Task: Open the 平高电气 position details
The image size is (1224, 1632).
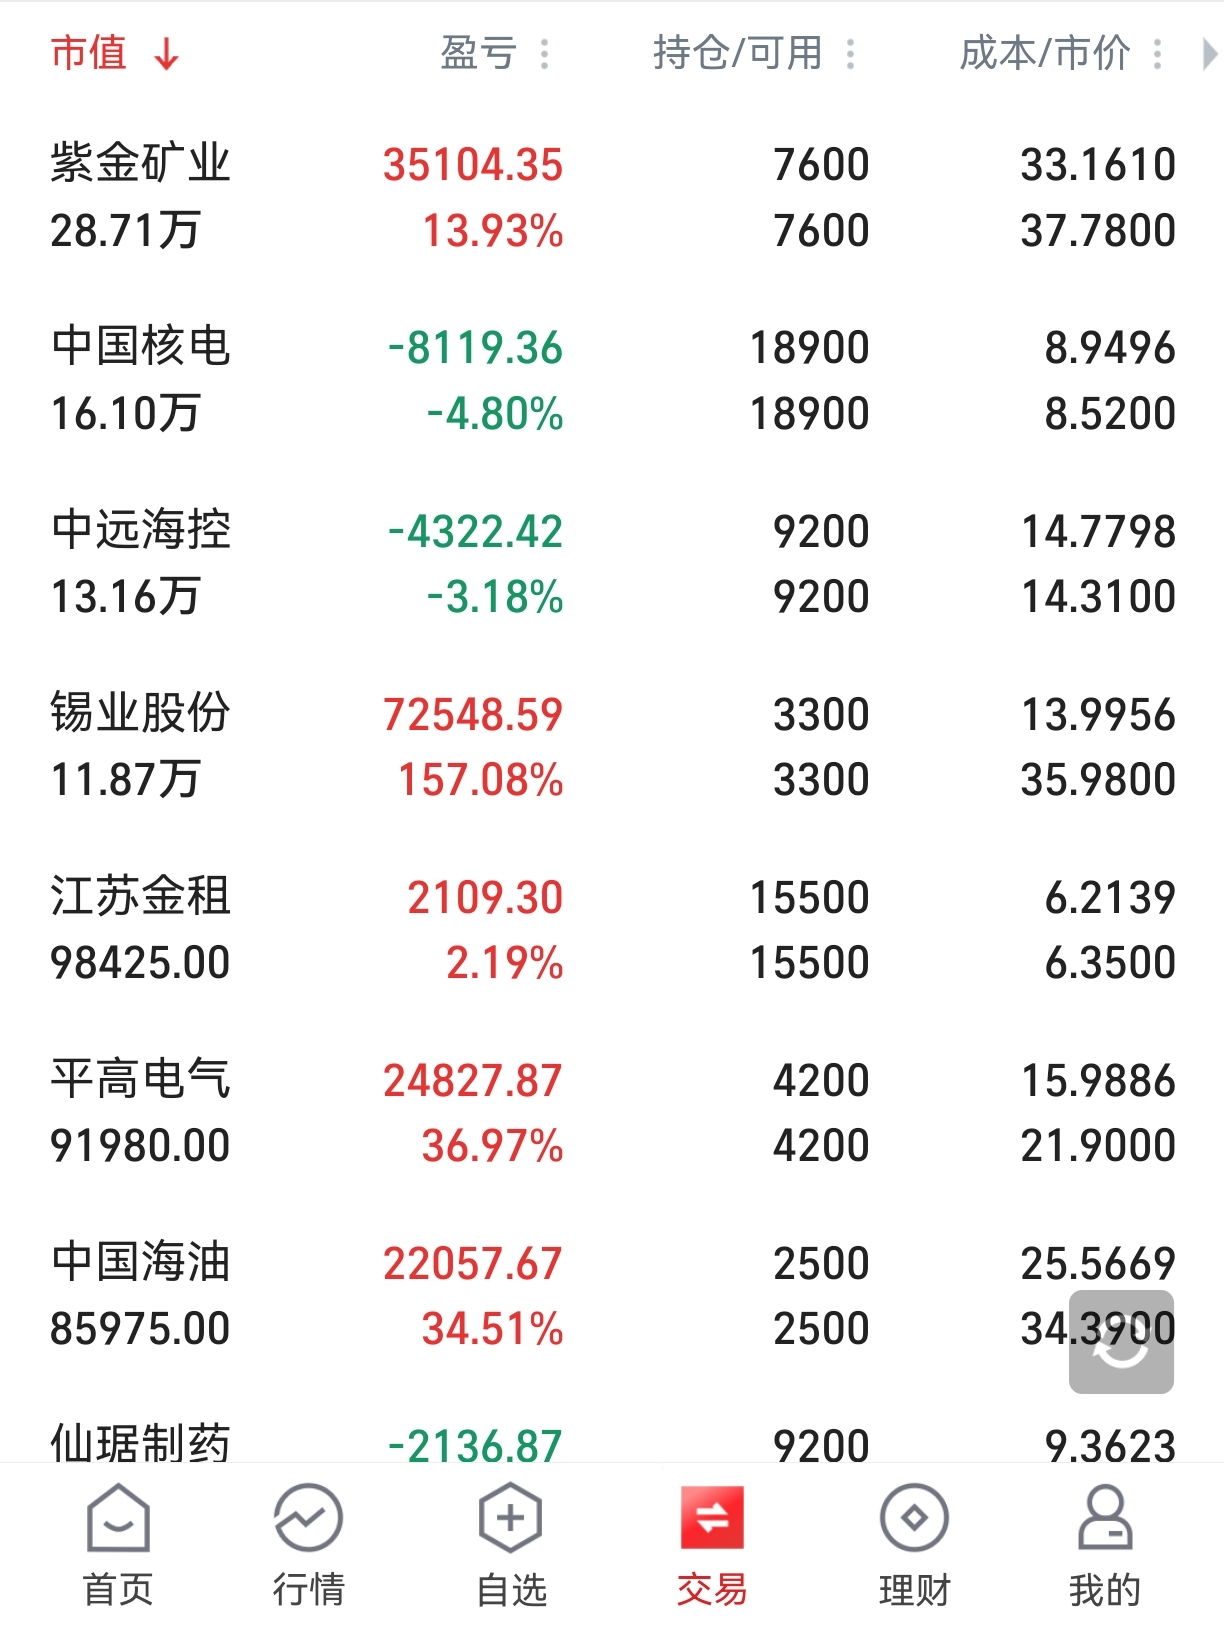Action: pyautogui.click(x=612, y=1112)
